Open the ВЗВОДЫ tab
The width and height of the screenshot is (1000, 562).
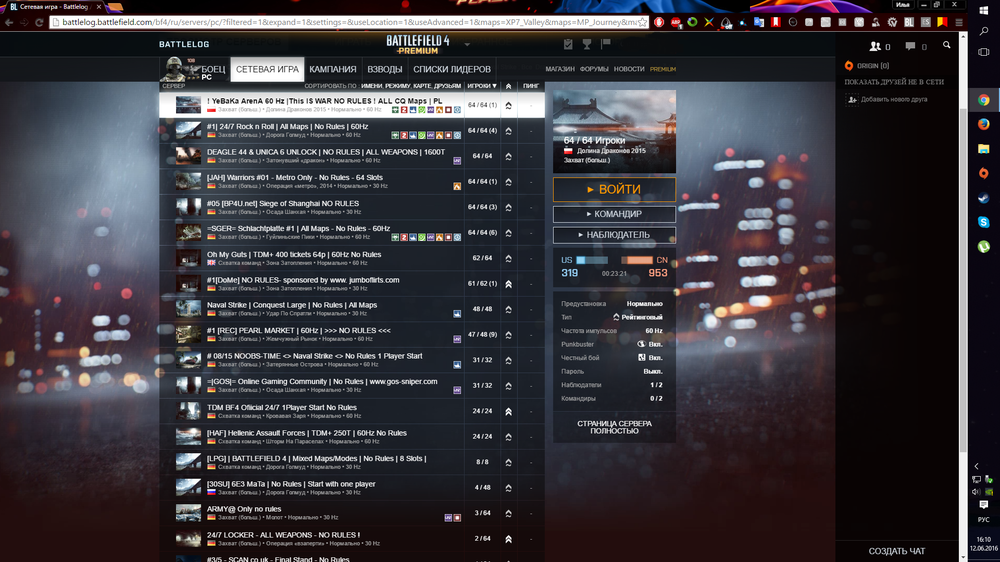pyautogui.click(x=385, y=69)
